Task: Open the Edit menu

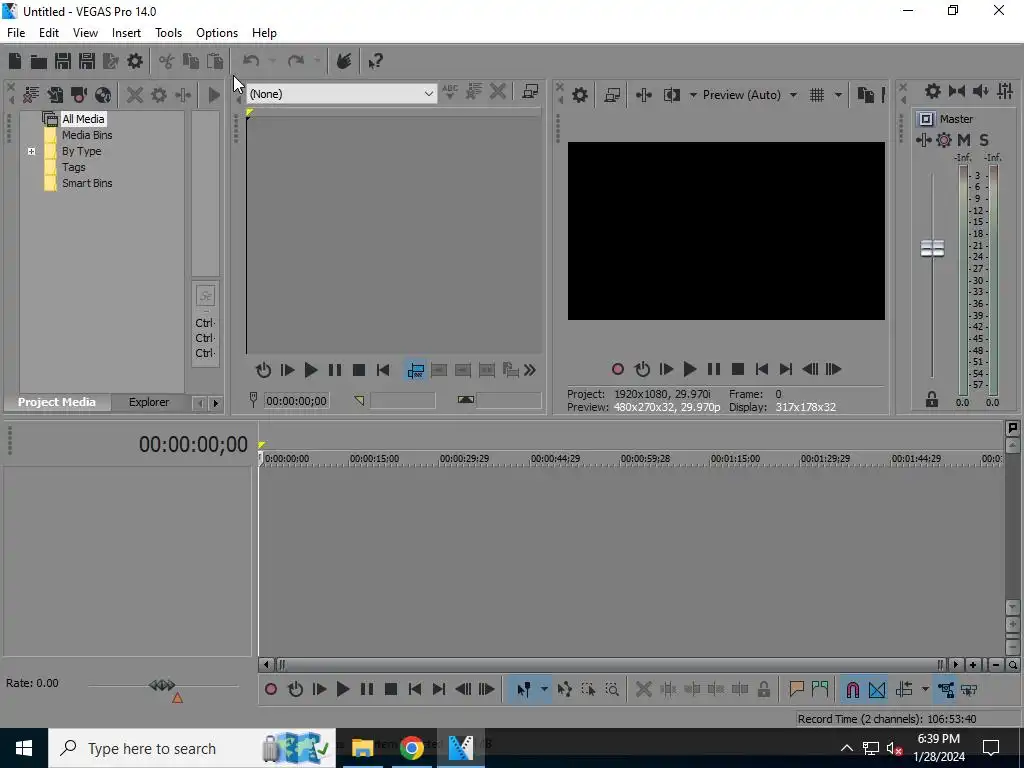Action: (x=49, y=33)
